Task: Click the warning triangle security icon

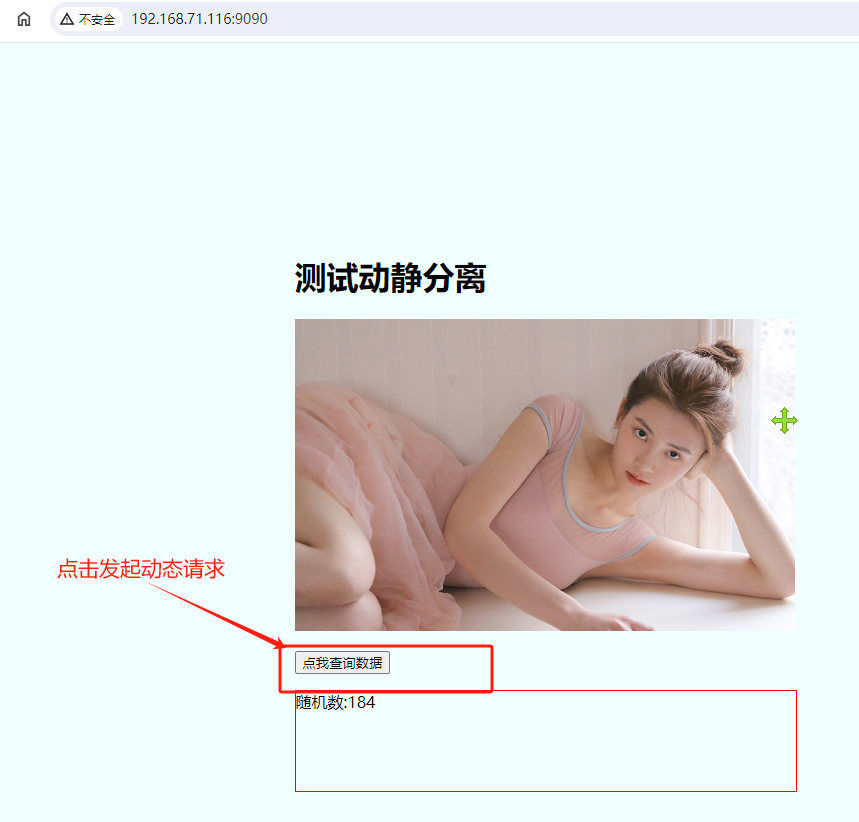Action: click(x=67, y=19)
